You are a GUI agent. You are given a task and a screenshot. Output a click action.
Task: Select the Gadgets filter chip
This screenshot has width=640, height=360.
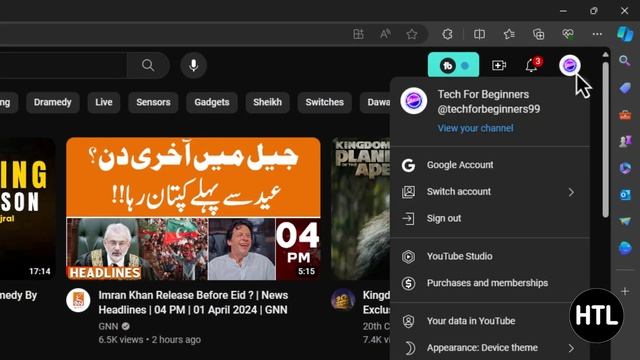point(211,102)
